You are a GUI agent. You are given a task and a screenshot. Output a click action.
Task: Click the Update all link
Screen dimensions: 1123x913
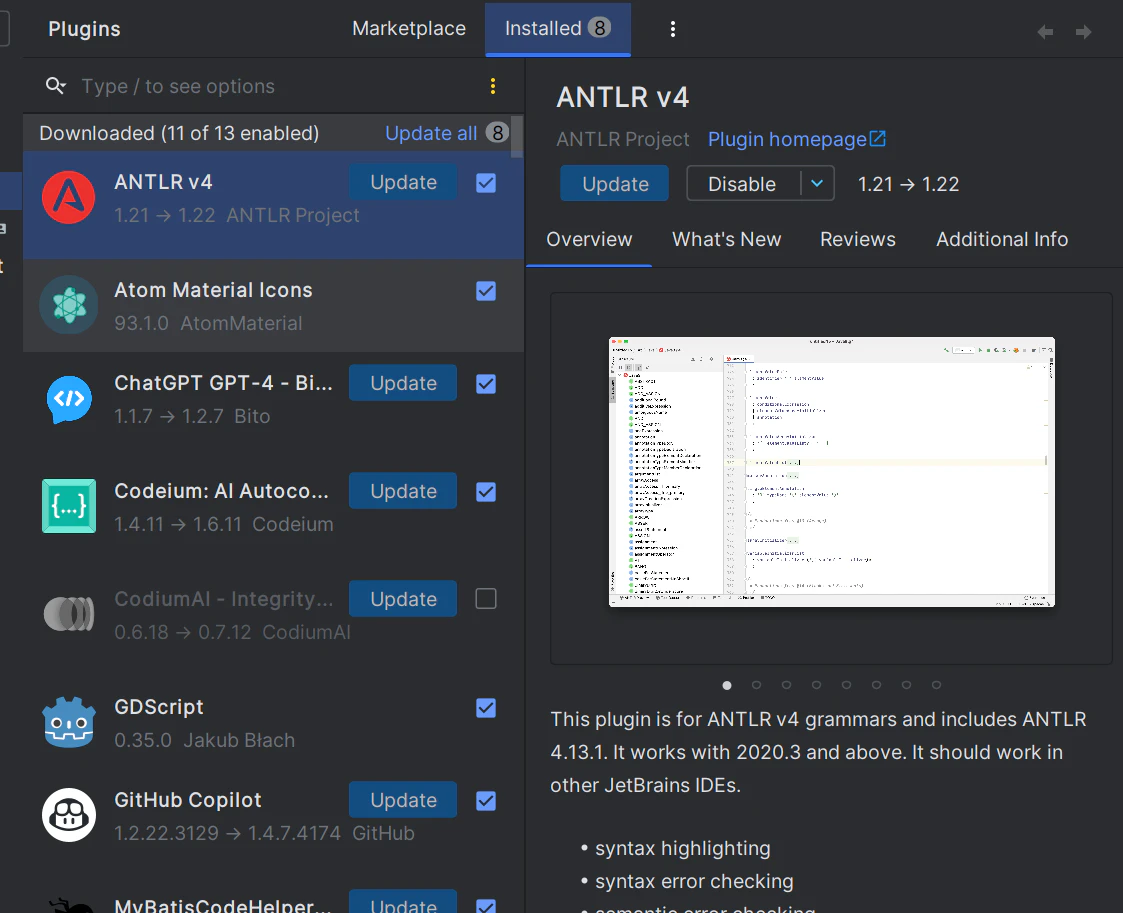coord(430,133)
